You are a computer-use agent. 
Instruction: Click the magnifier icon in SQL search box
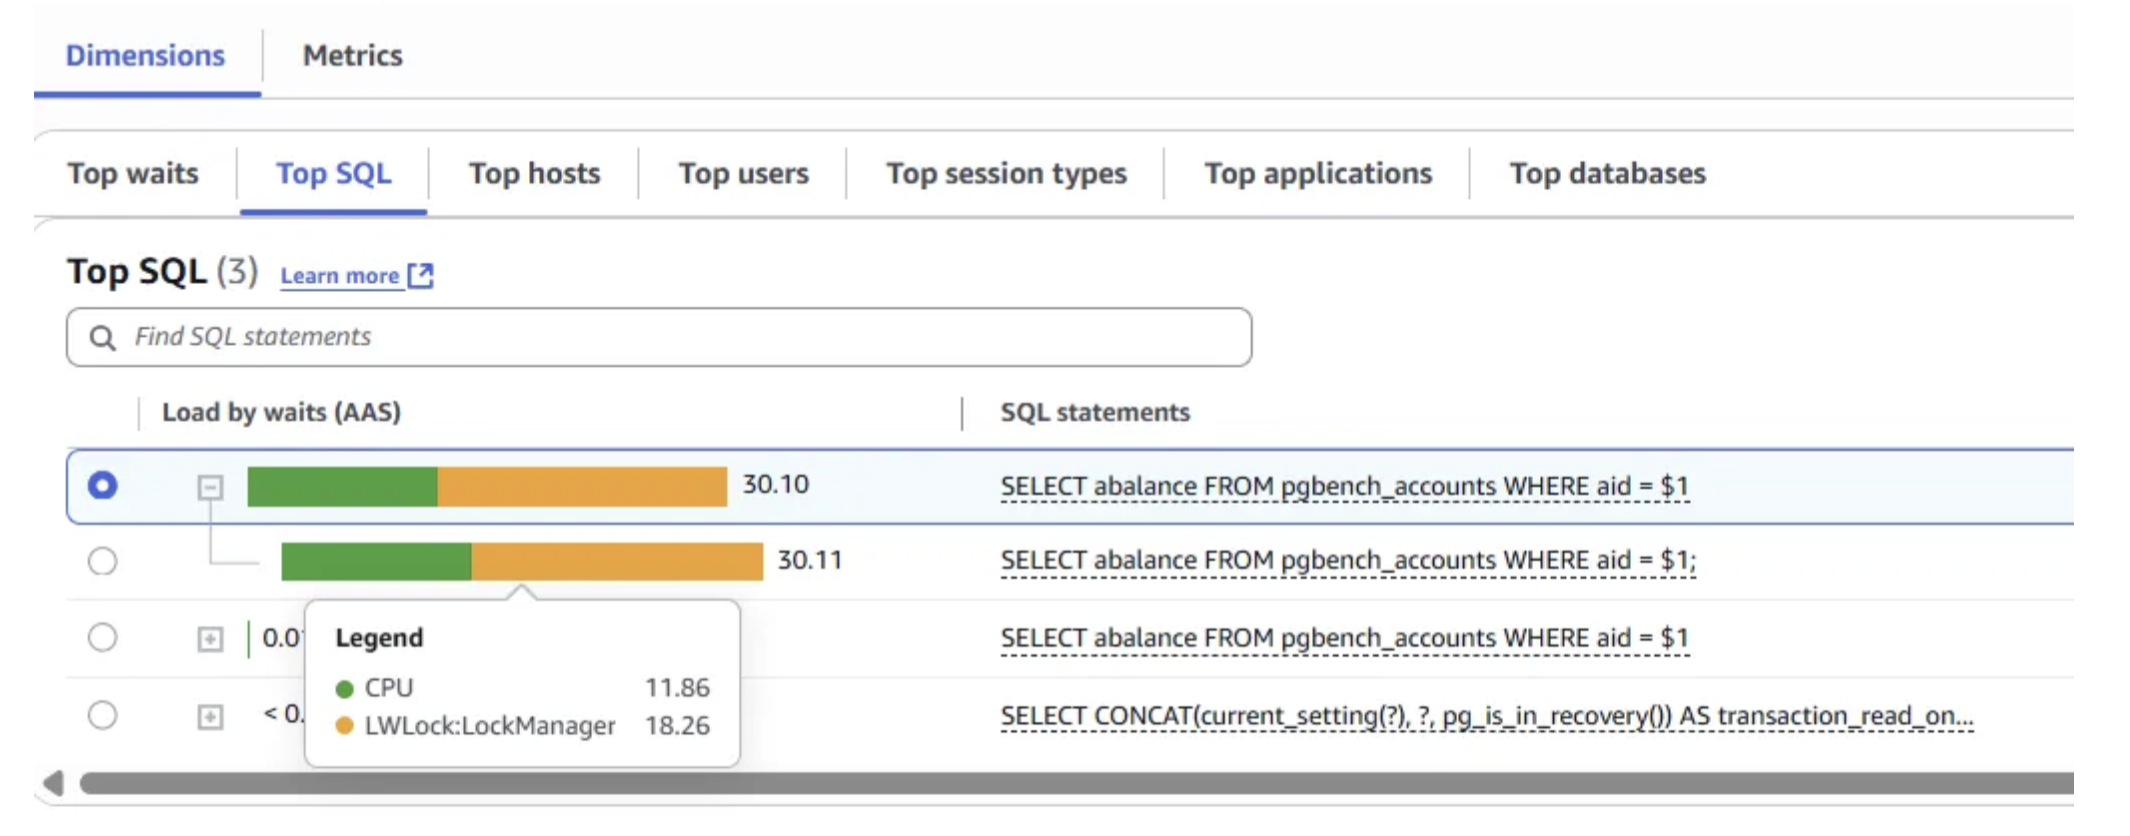[102, 338]
